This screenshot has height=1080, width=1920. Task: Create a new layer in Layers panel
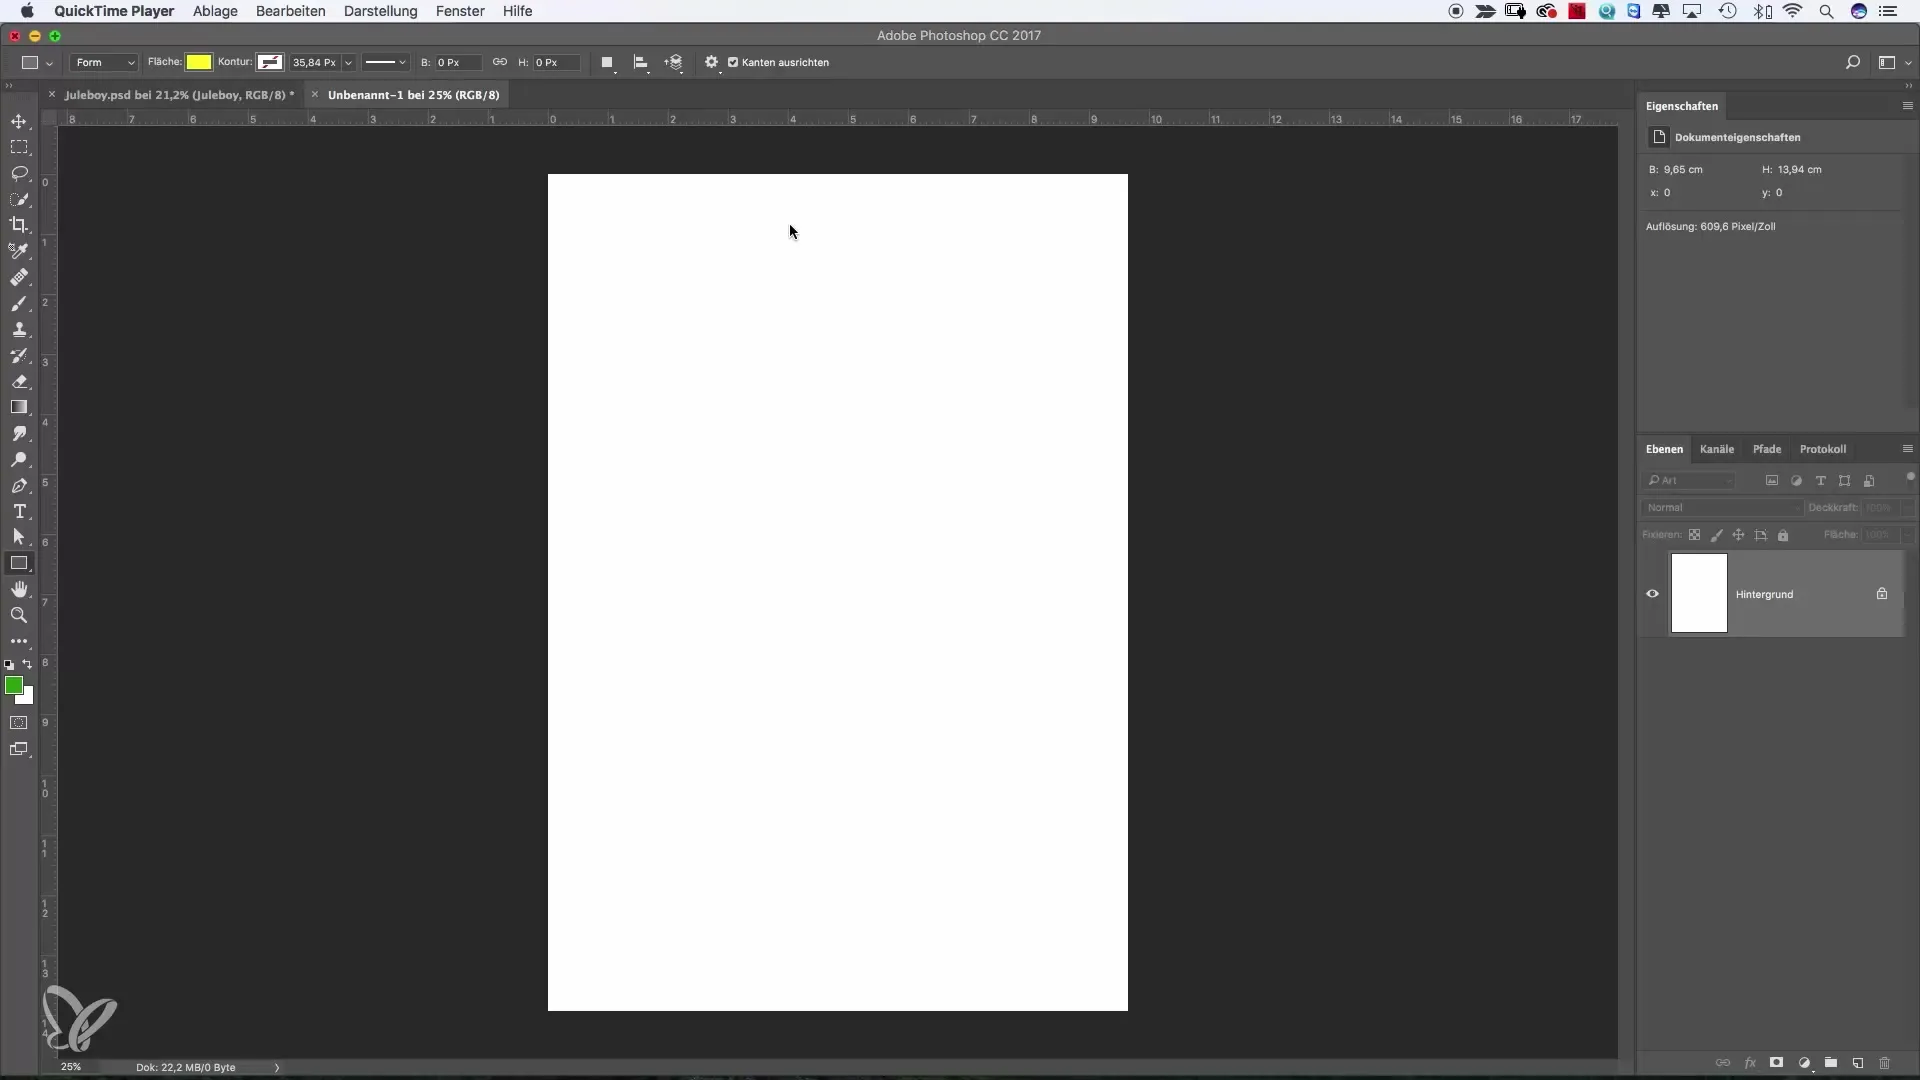click(1858, 1063)
